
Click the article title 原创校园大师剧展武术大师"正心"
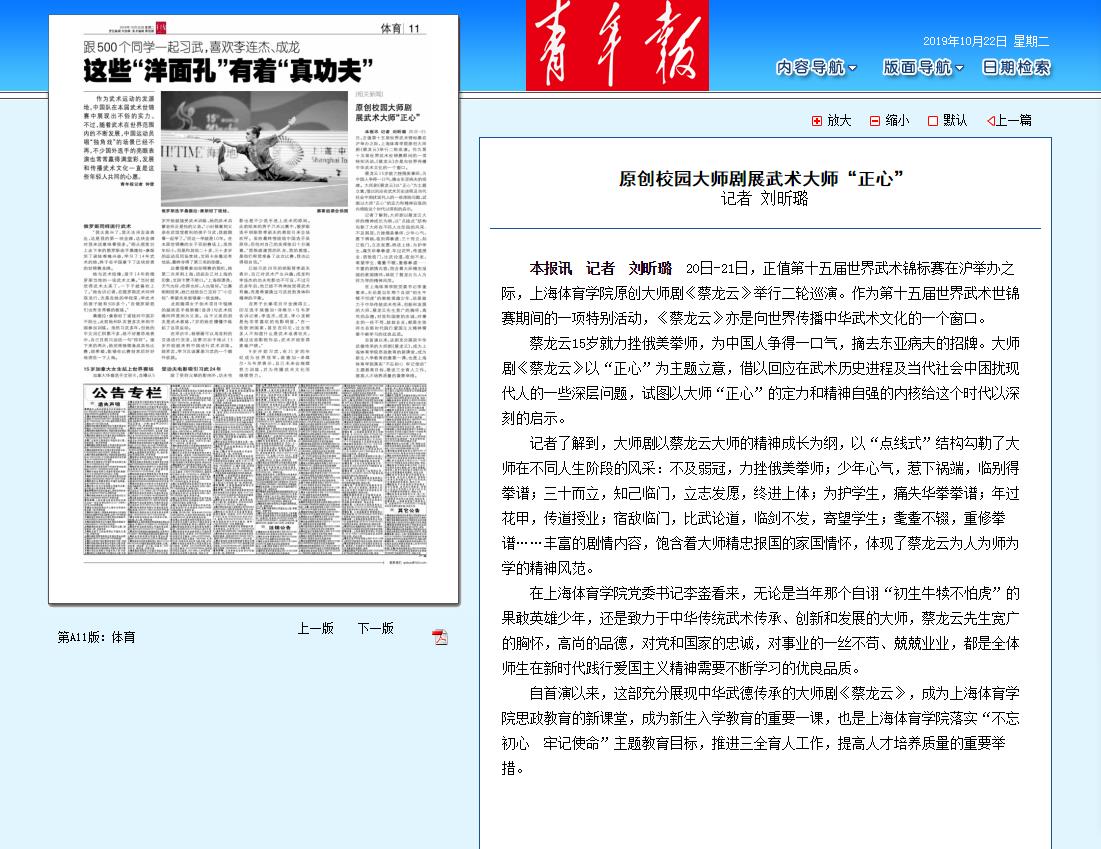tap(764, 179)
